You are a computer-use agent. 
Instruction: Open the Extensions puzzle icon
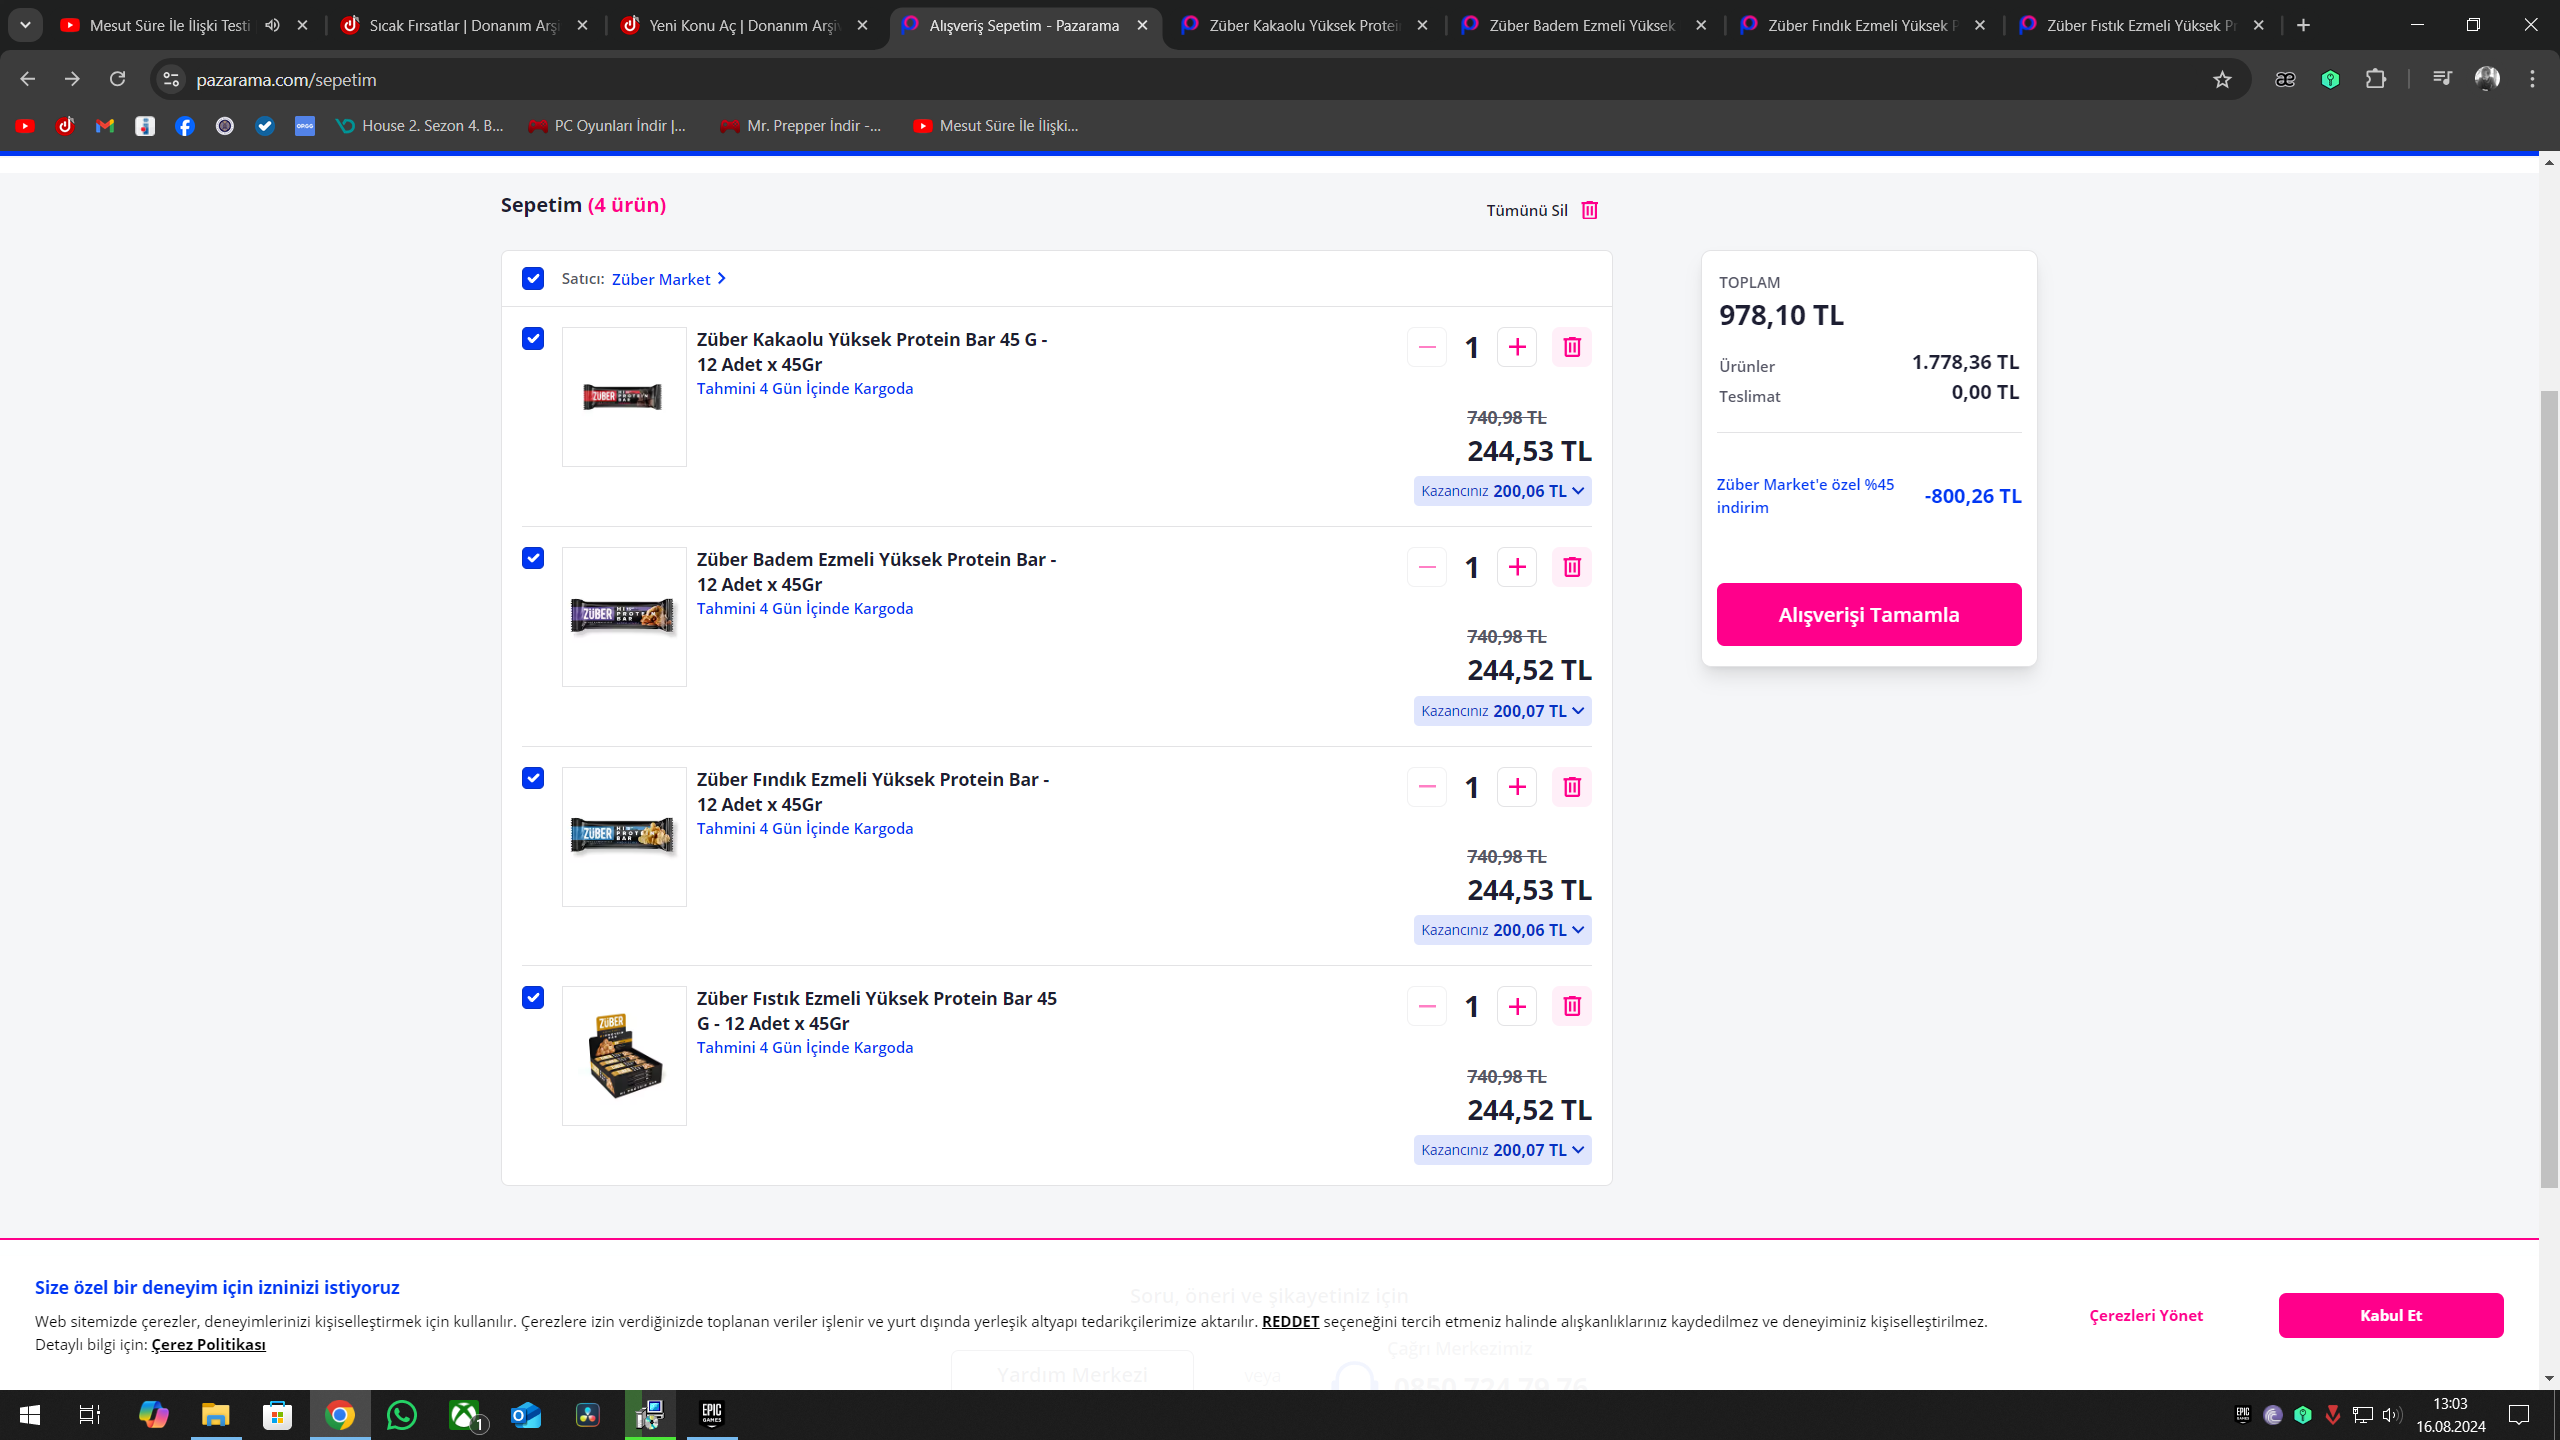2376,79
